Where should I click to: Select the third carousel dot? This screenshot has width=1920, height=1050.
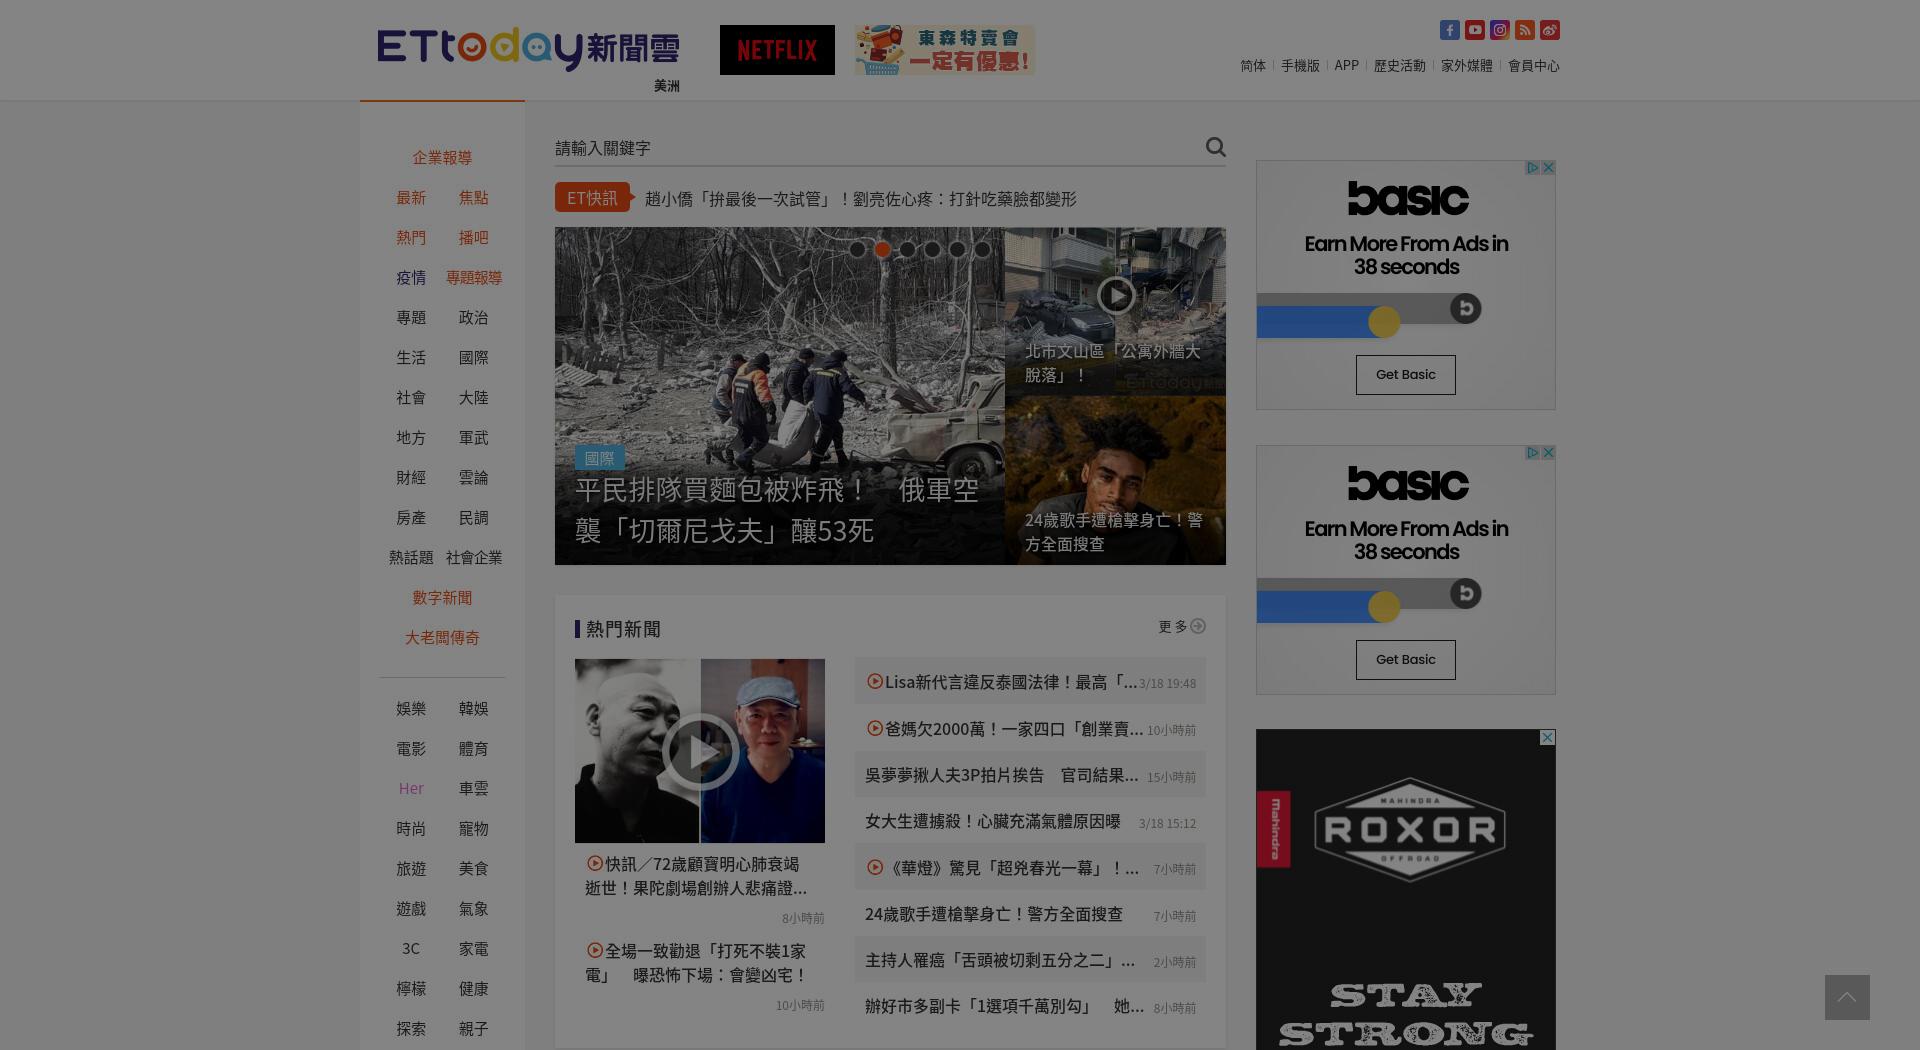coord(907,249)
